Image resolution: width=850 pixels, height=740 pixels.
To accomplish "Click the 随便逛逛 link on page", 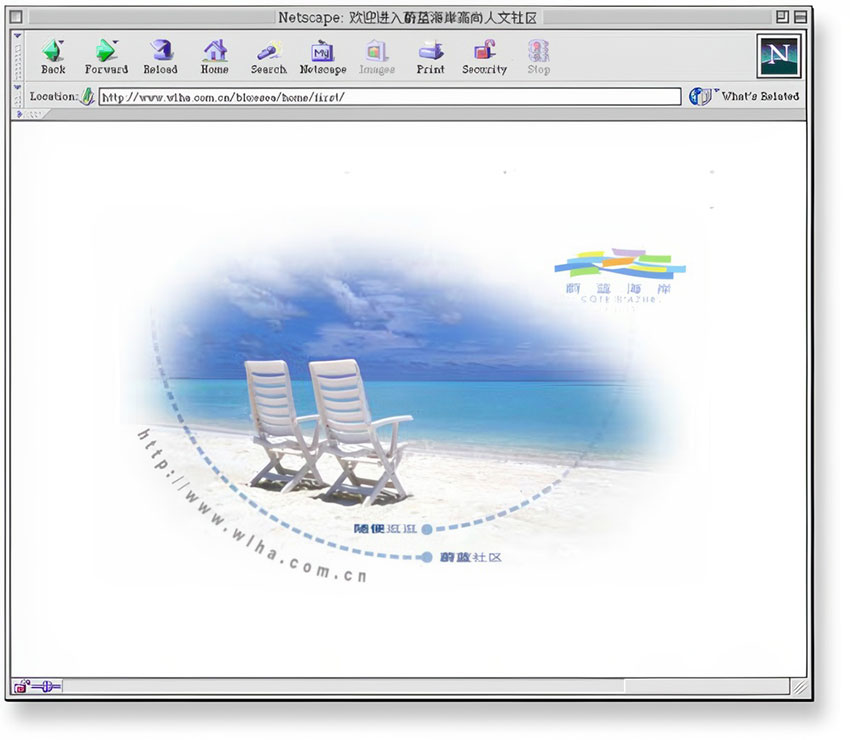I will (386, 528).
